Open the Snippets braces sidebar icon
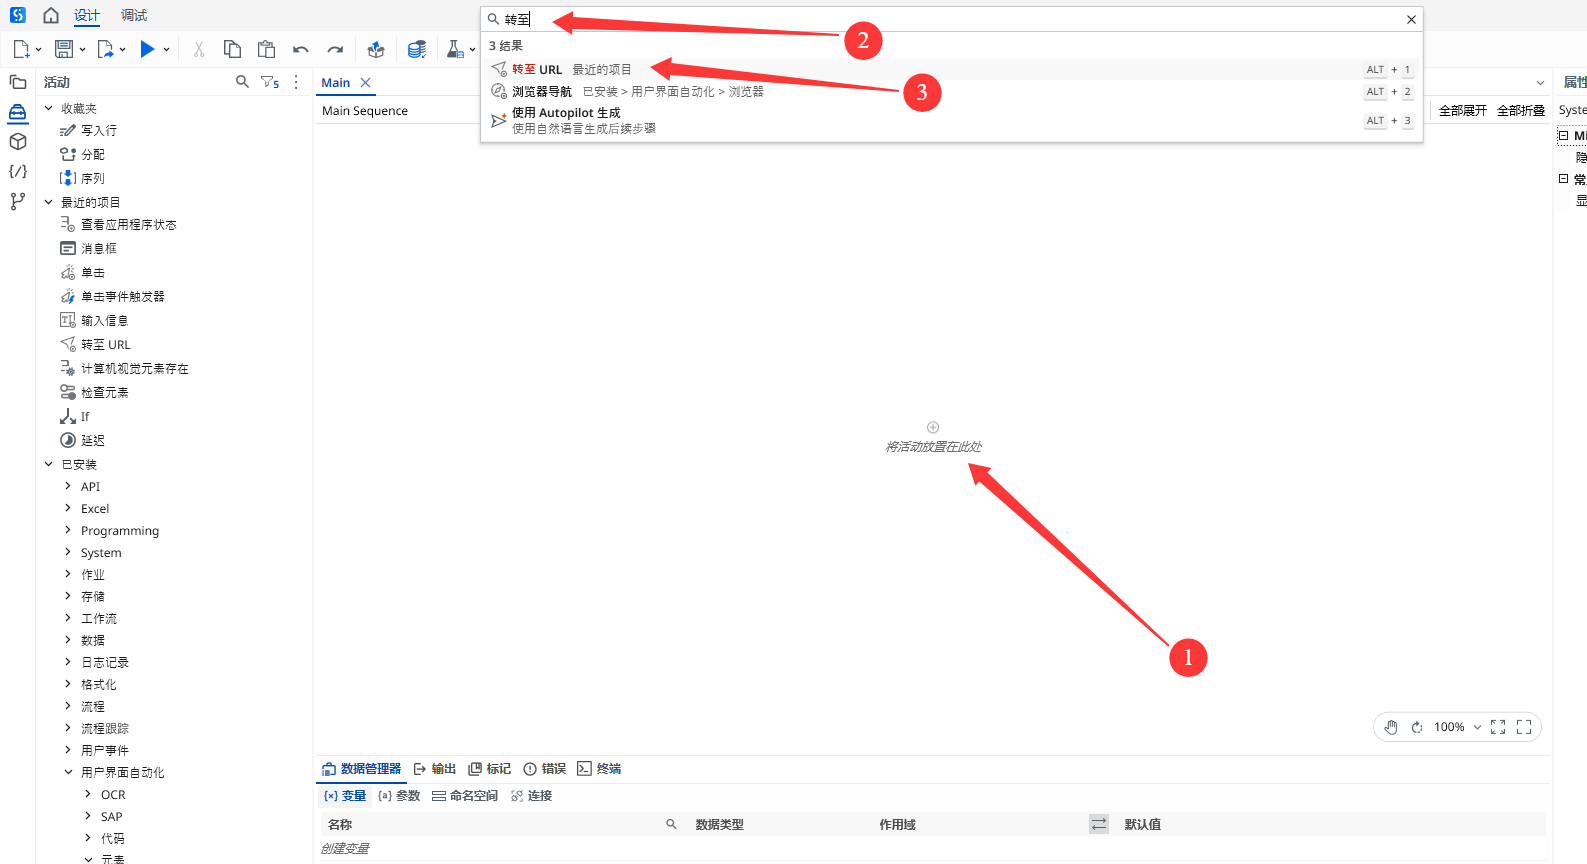The height and width of the screenshot is (864, 1587). (18, 172)
